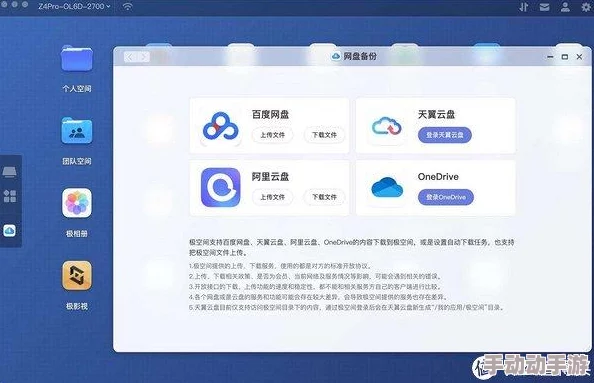Viewport: 594px width, 383px height.
Task: Click 下载文件 under 阿里云盘
Action: pos(324,197)
